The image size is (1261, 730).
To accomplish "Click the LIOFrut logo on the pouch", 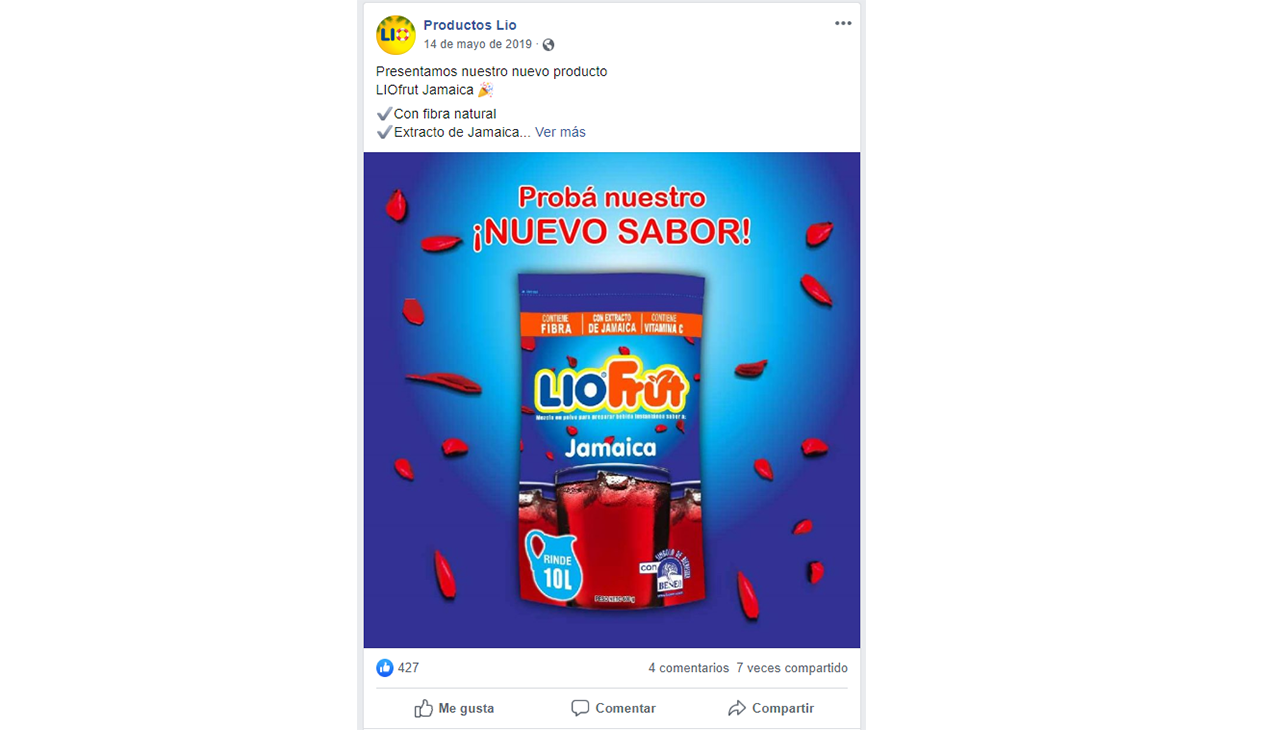I will (611, 385).
